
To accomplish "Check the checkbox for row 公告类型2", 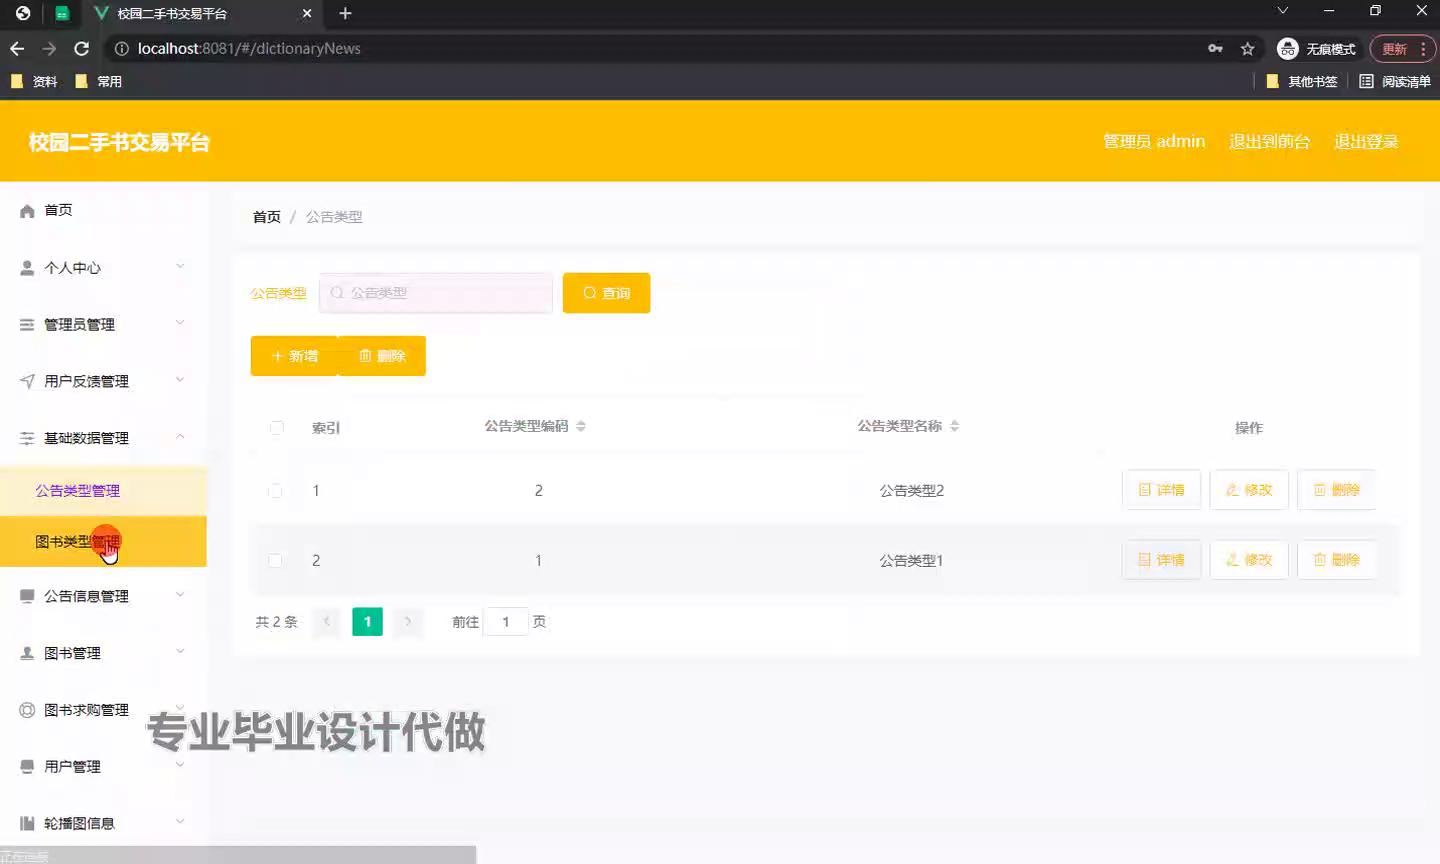I will click(275, 491).
